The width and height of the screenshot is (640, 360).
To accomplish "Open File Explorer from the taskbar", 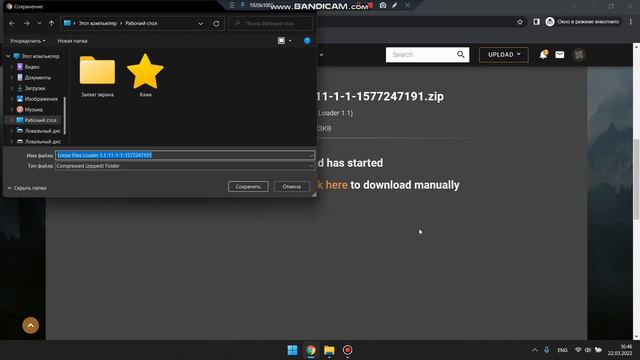I will 329,350.
